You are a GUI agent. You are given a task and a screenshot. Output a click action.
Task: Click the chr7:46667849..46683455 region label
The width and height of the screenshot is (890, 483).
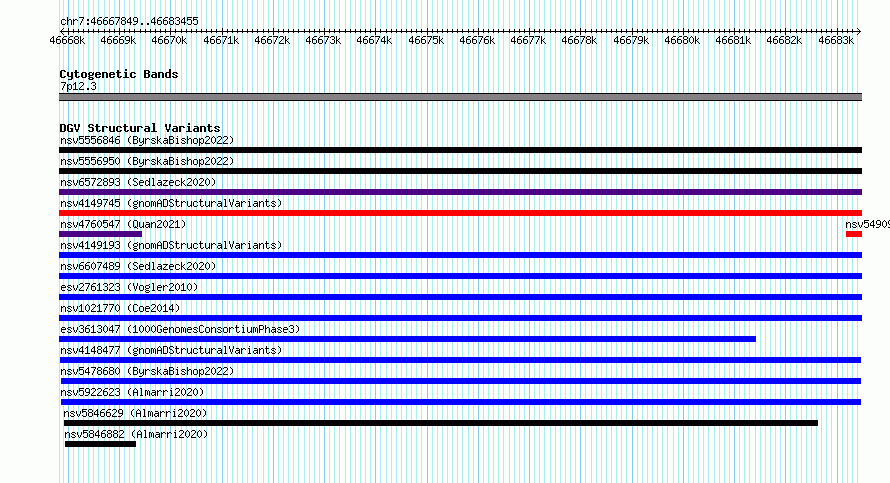point(129,21)
